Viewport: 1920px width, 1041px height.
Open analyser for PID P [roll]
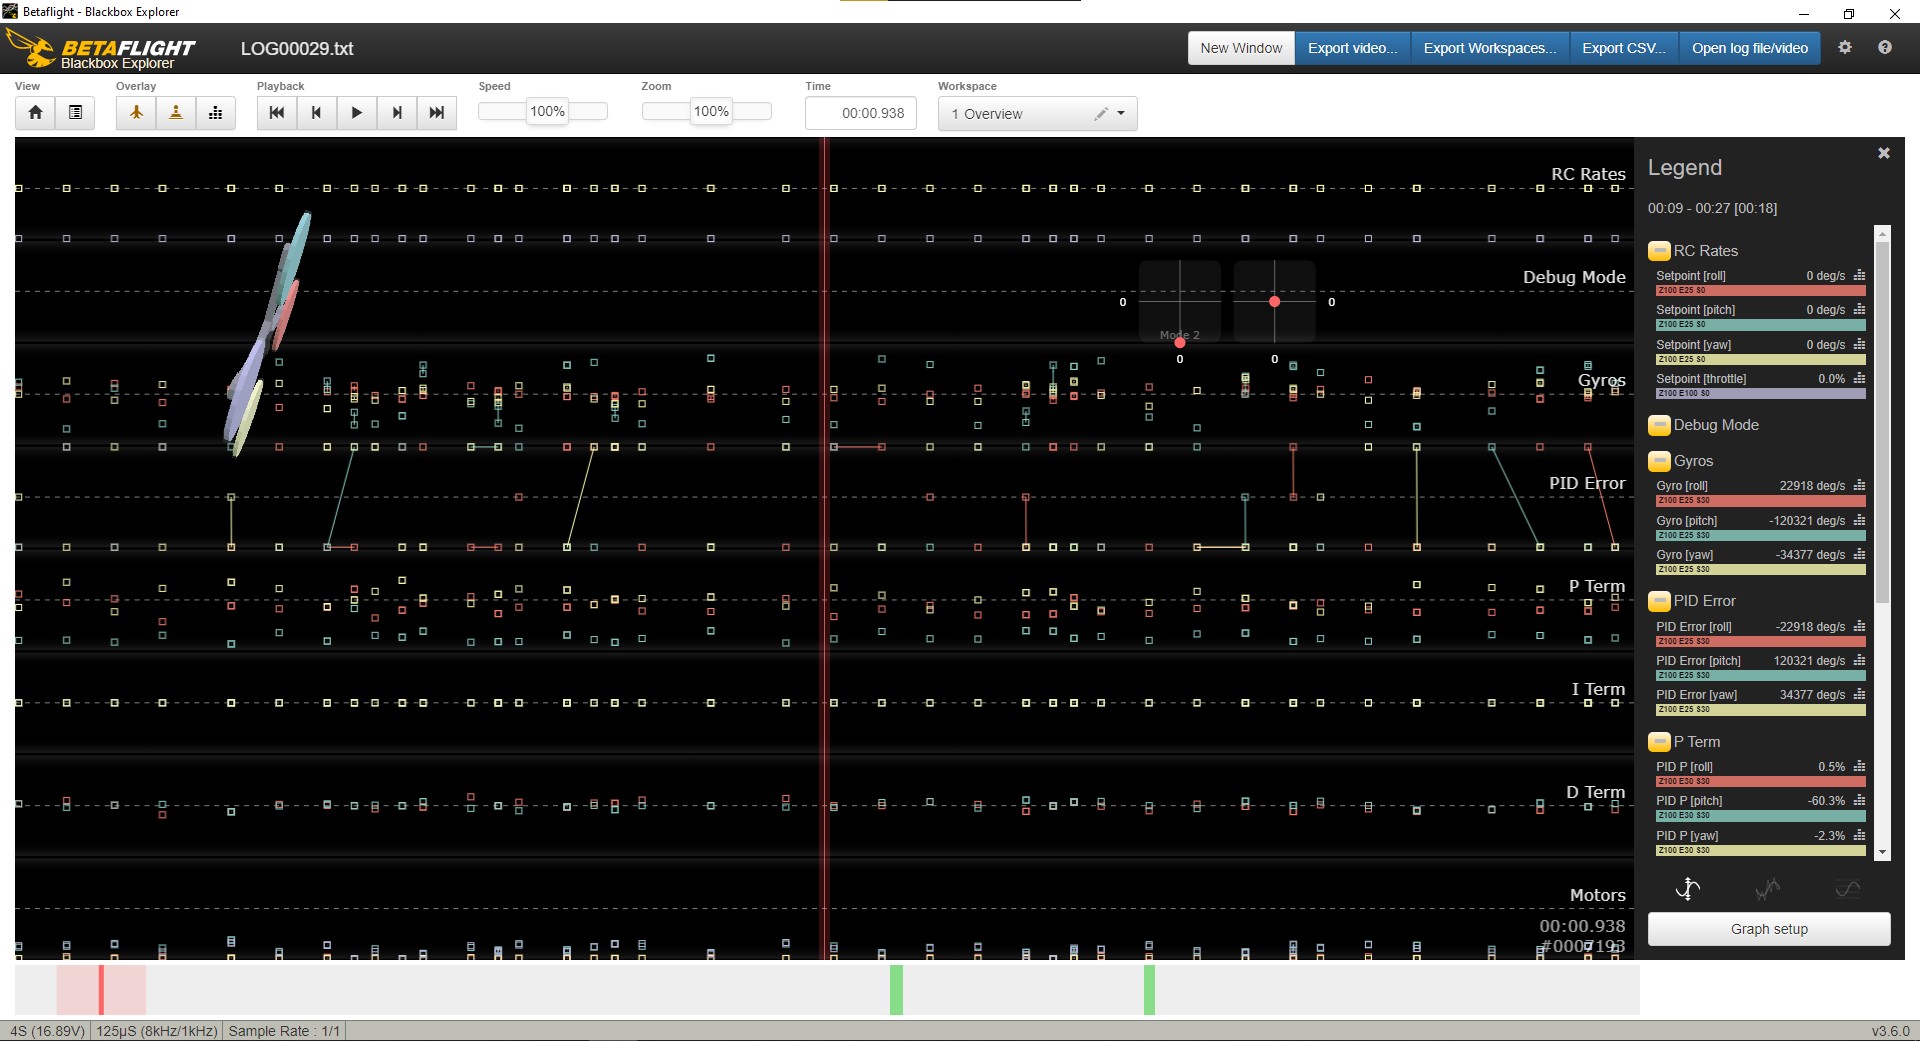(x=1859, y=766)
